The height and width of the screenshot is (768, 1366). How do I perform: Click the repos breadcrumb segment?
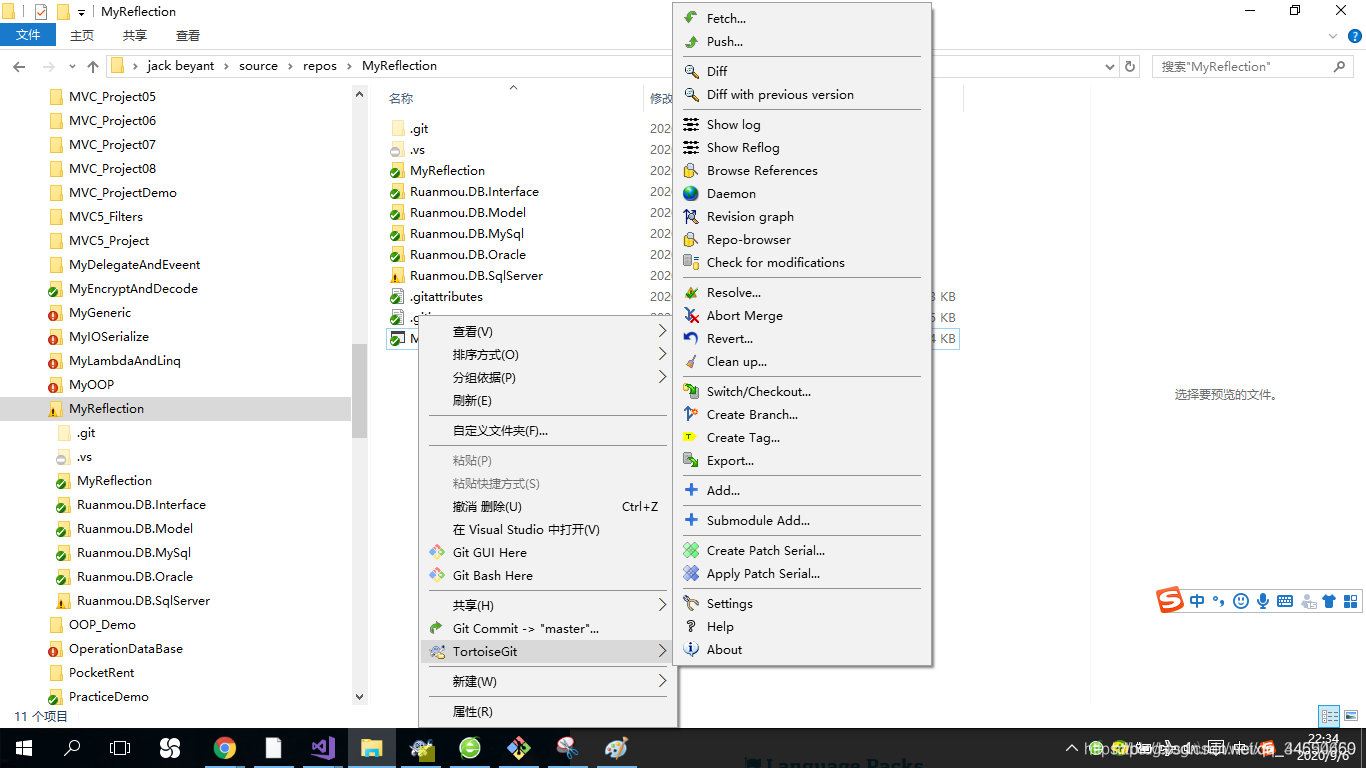click(x=320, y=66)
